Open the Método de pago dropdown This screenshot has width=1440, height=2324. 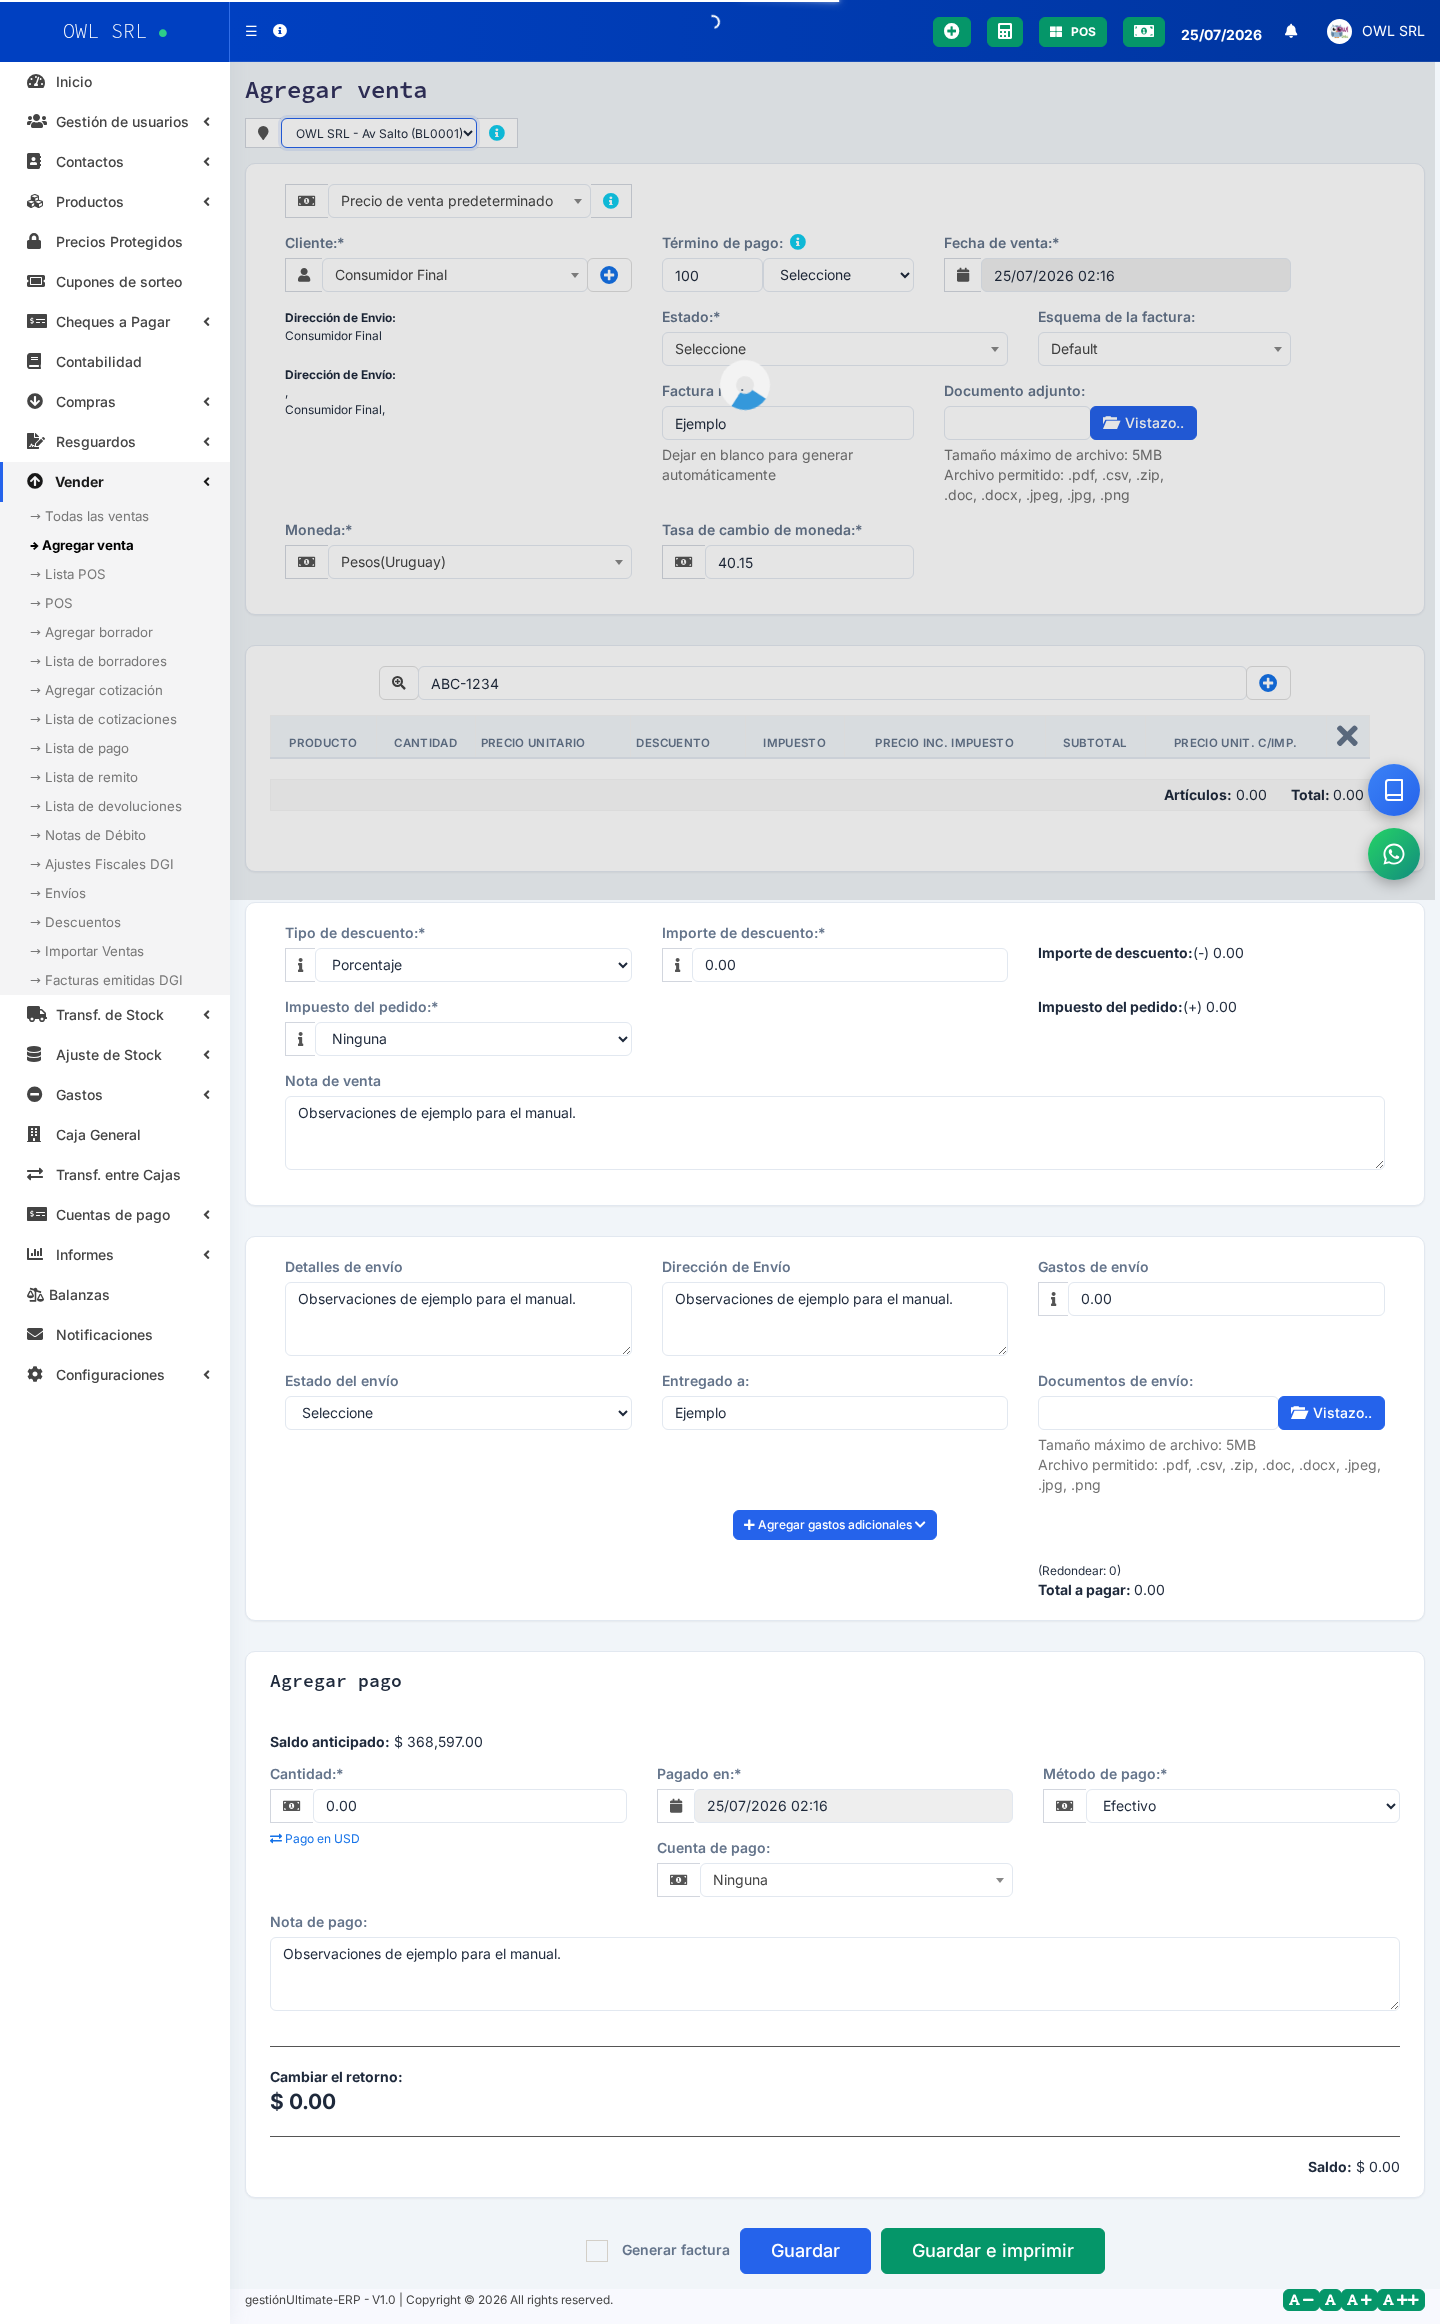coord(1242,1806)
